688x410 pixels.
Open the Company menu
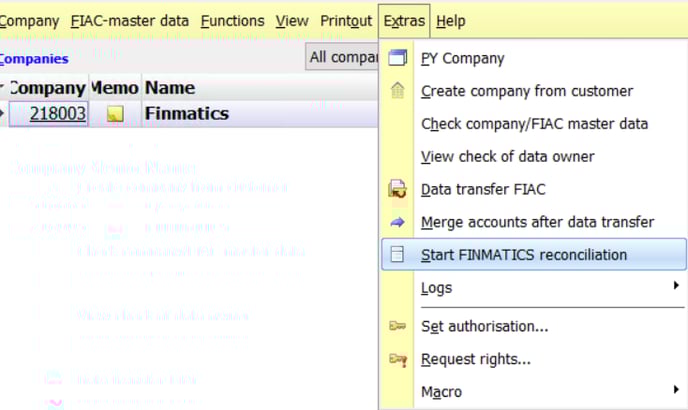tap(29, 21)
